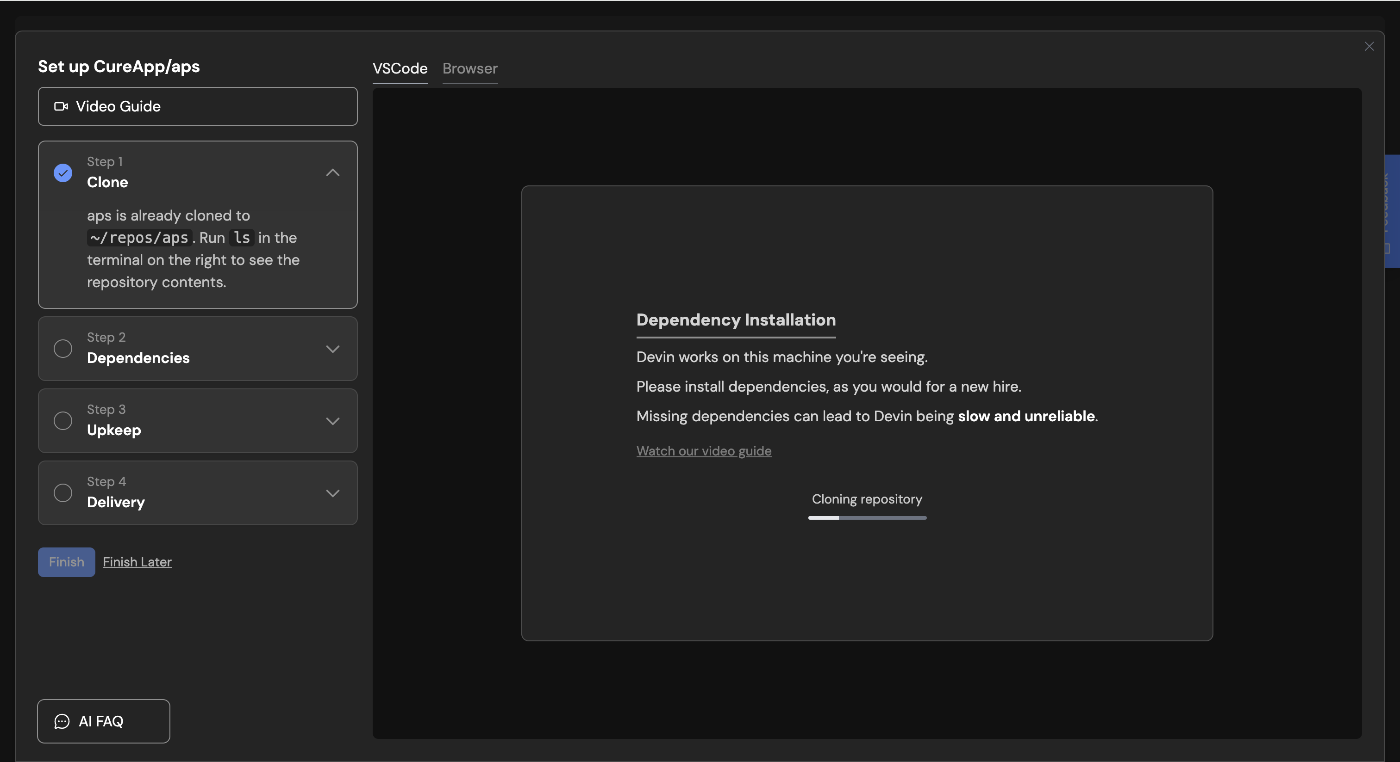Click the Dependency Installation heading
The width and height of the screenshot is (1400, 762).
[x=736, y=320]
